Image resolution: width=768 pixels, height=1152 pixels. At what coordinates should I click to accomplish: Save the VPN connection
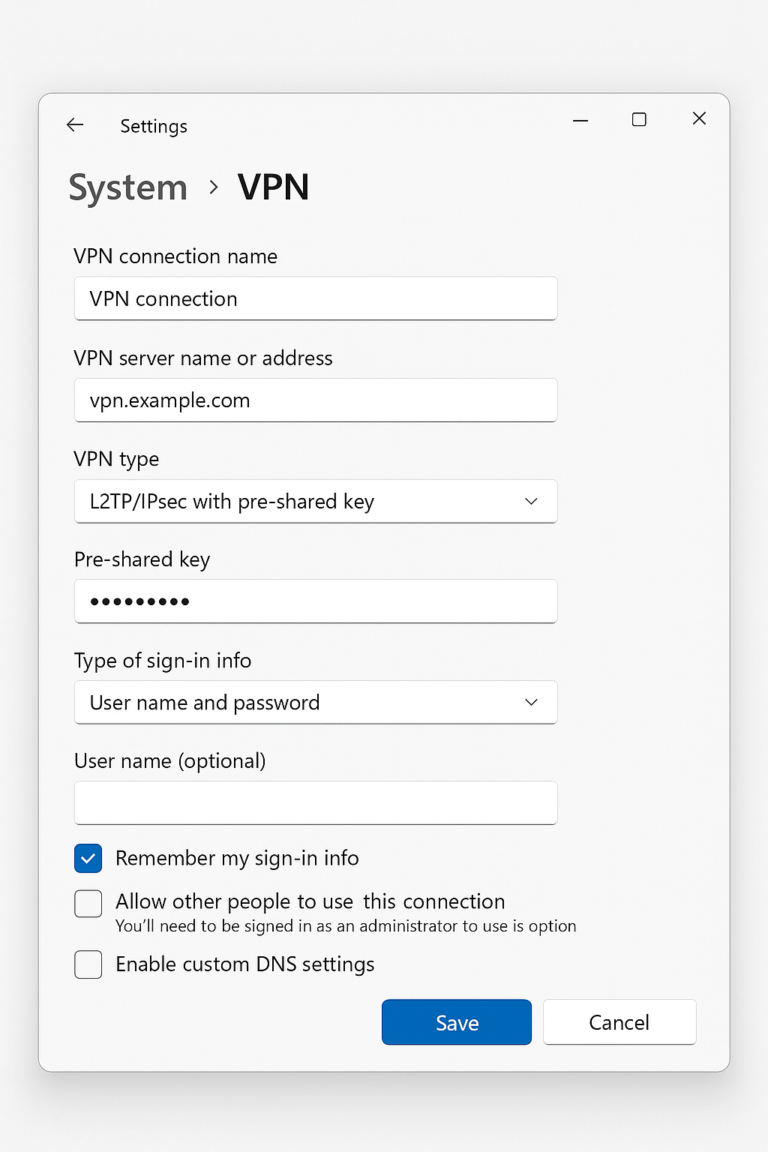tap(456, 1022)
